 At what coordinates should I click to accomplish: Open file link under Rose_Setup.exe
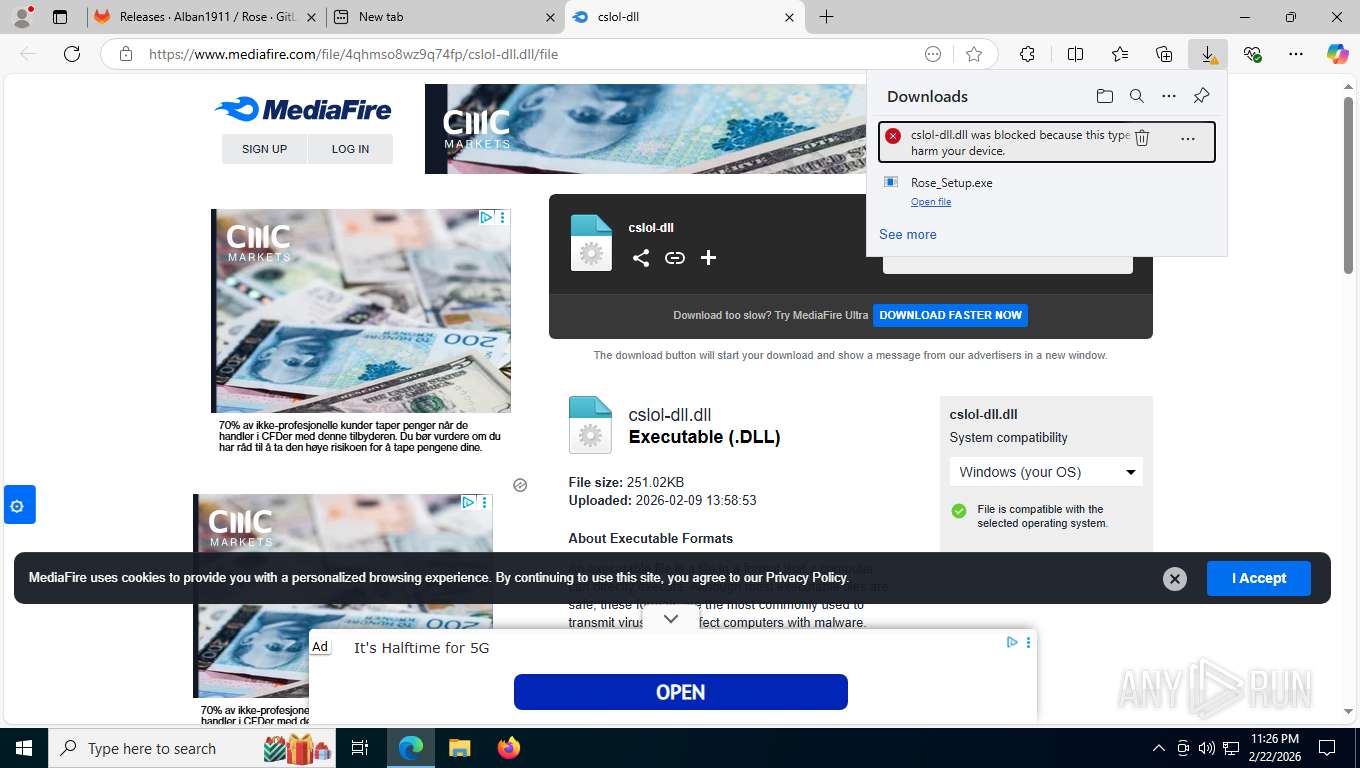pyautogui.click(x=930, y=202)
